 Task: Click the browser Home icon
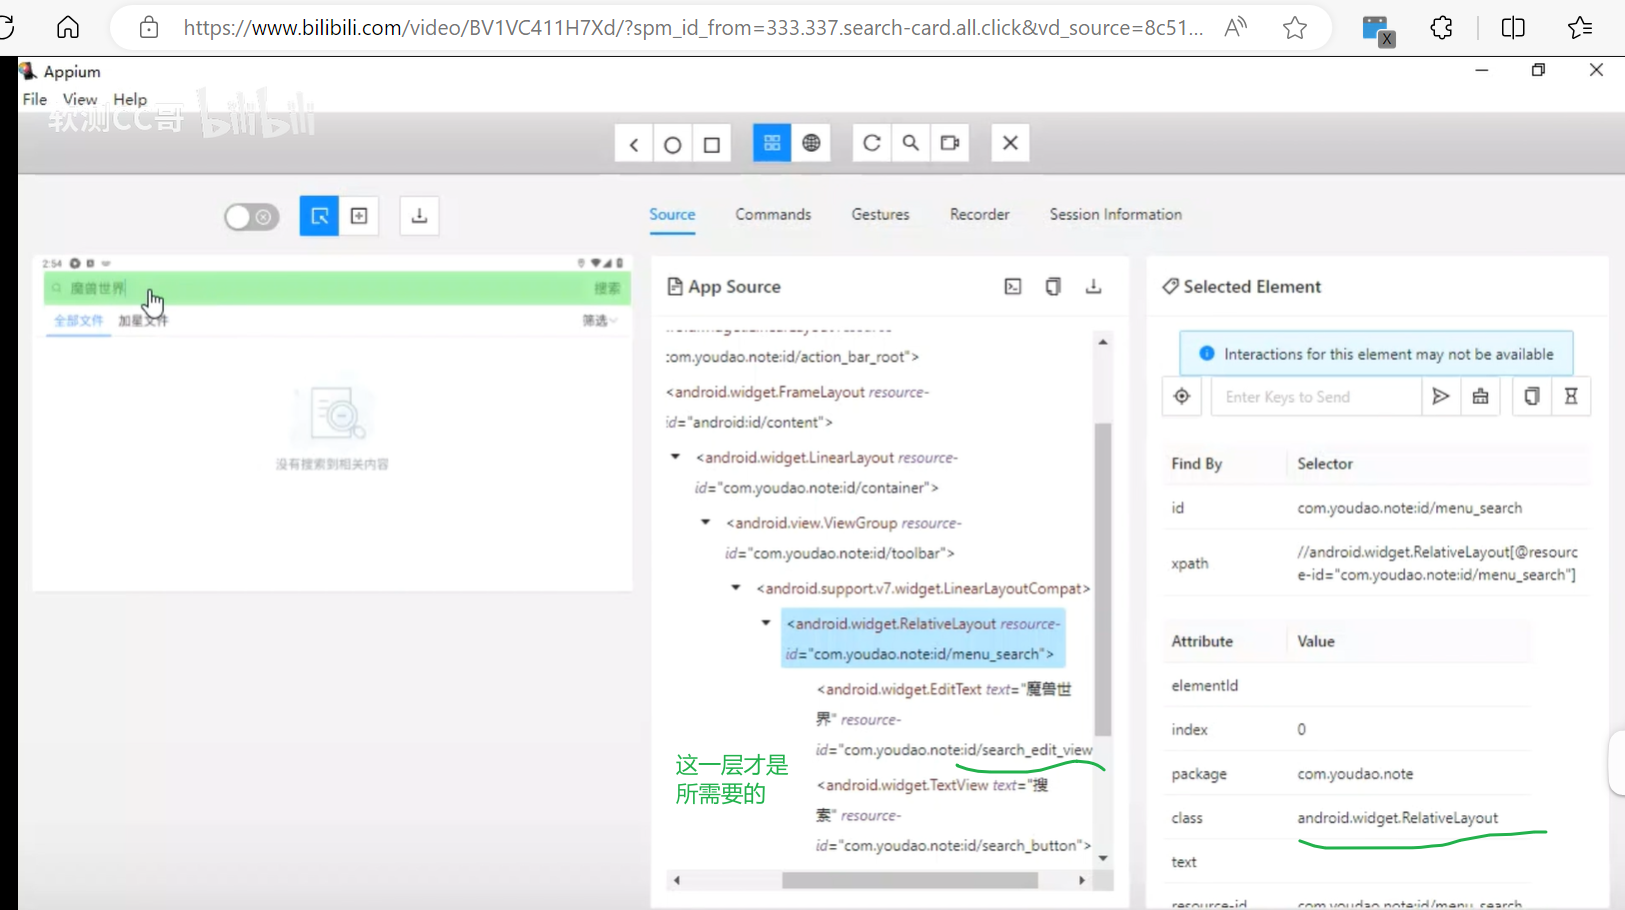[68, 27]
